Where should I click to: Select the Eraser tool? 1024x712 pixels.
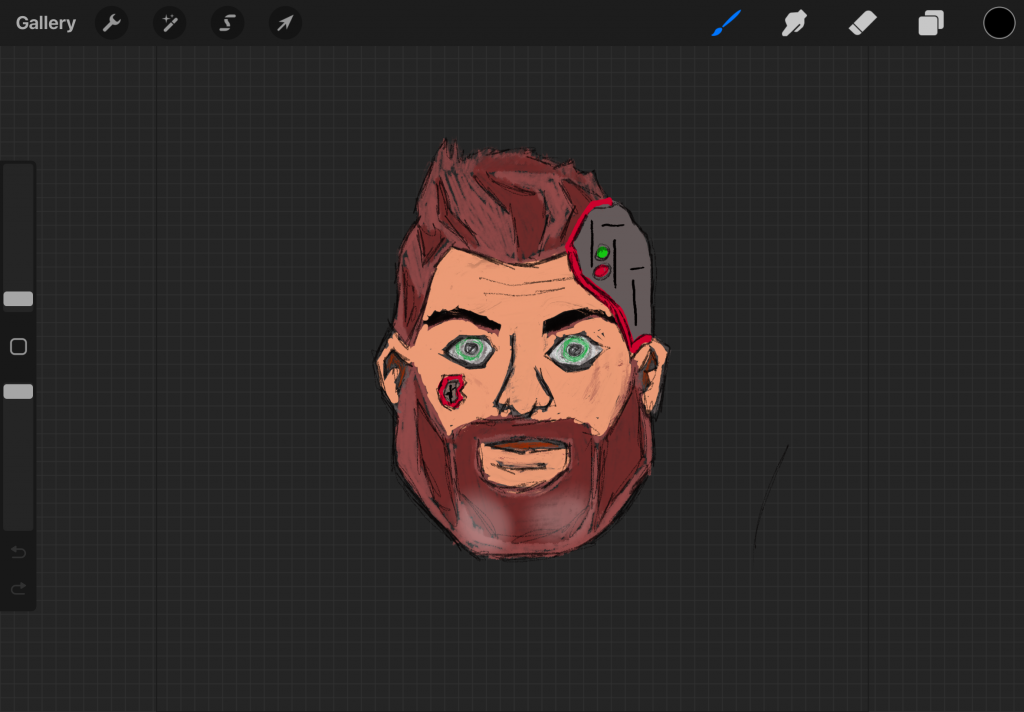[x=862, y=23]
